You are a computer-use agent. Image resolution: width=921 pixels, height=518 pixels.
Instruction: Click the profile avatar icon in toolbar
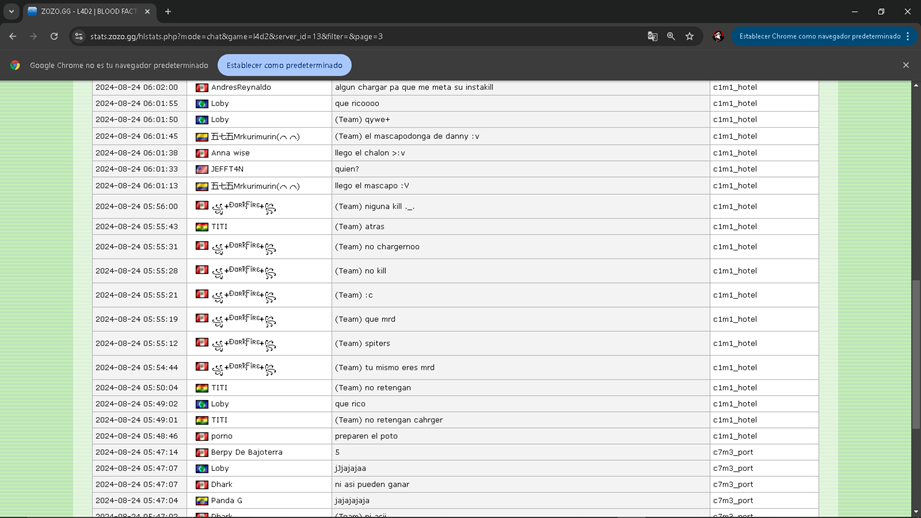click(718, 36)
